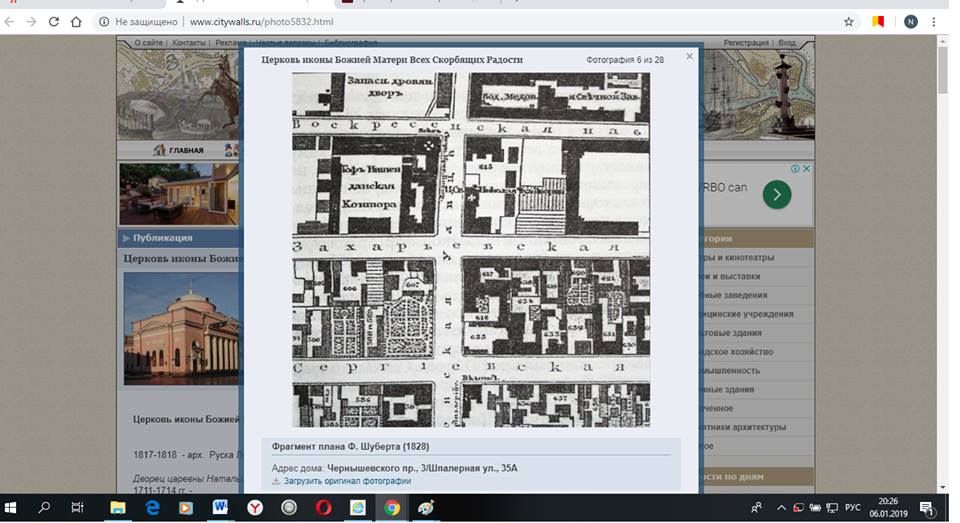Viewport: 960px width, 523px height.
Task: Reload the citywalls.ru page
Action: tap(54, 22)
